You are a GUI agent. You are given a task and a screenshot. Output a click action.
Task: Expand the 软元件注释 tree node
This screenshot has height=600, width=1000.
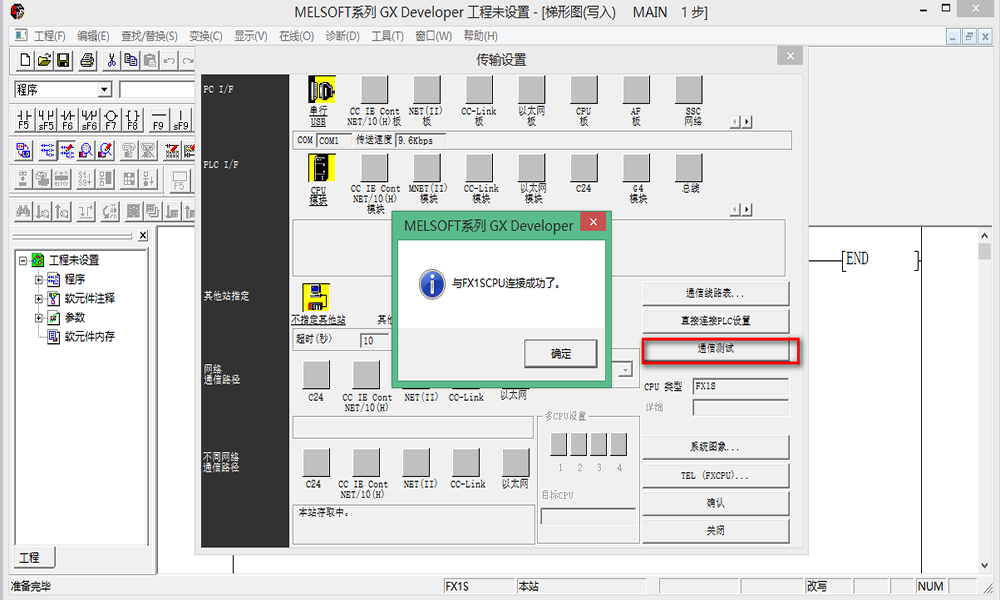coord(39,298)
